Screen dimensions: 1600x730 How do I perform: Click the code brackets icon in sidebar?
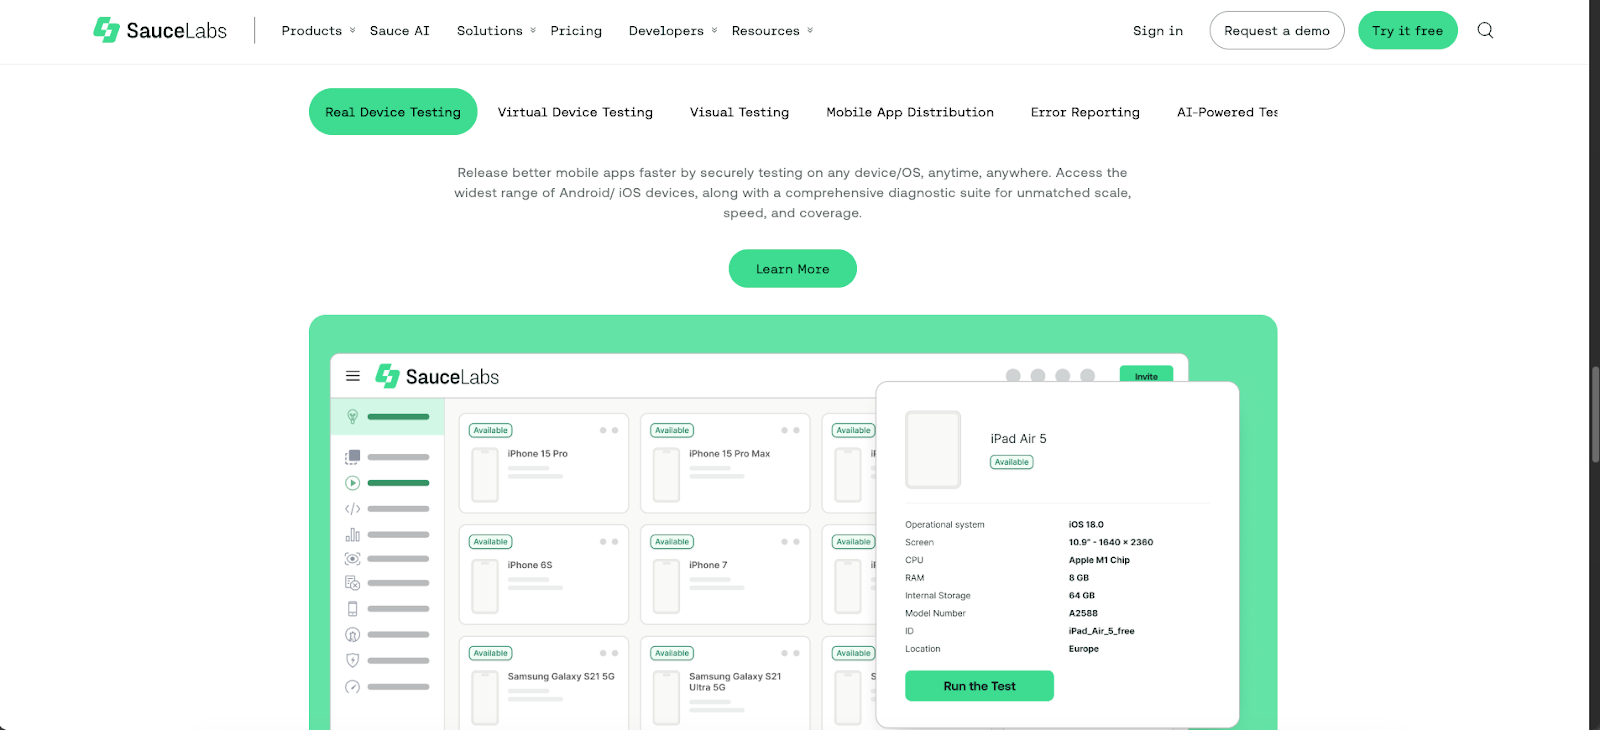[x=352, y=509]
